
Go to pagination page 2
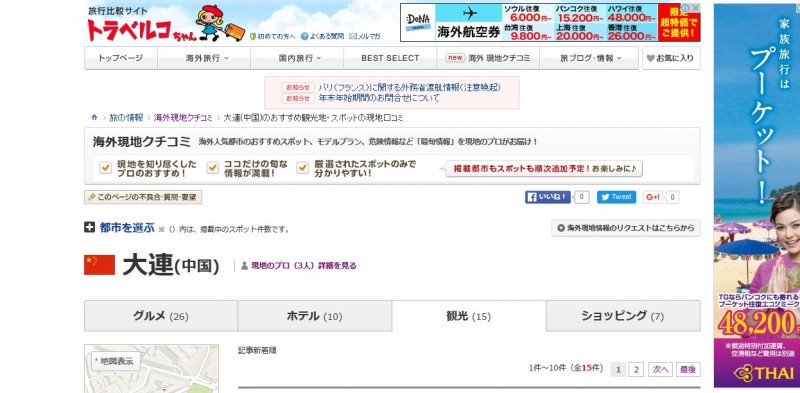tap(636, 370)
